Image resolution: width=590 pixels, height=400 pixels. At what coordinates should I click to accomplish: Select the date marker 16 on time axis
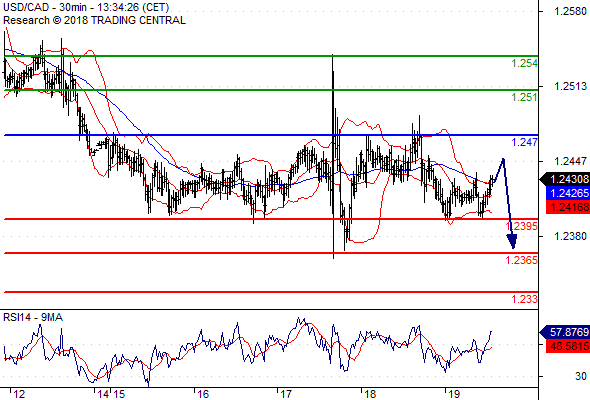(x=203, y=394)
